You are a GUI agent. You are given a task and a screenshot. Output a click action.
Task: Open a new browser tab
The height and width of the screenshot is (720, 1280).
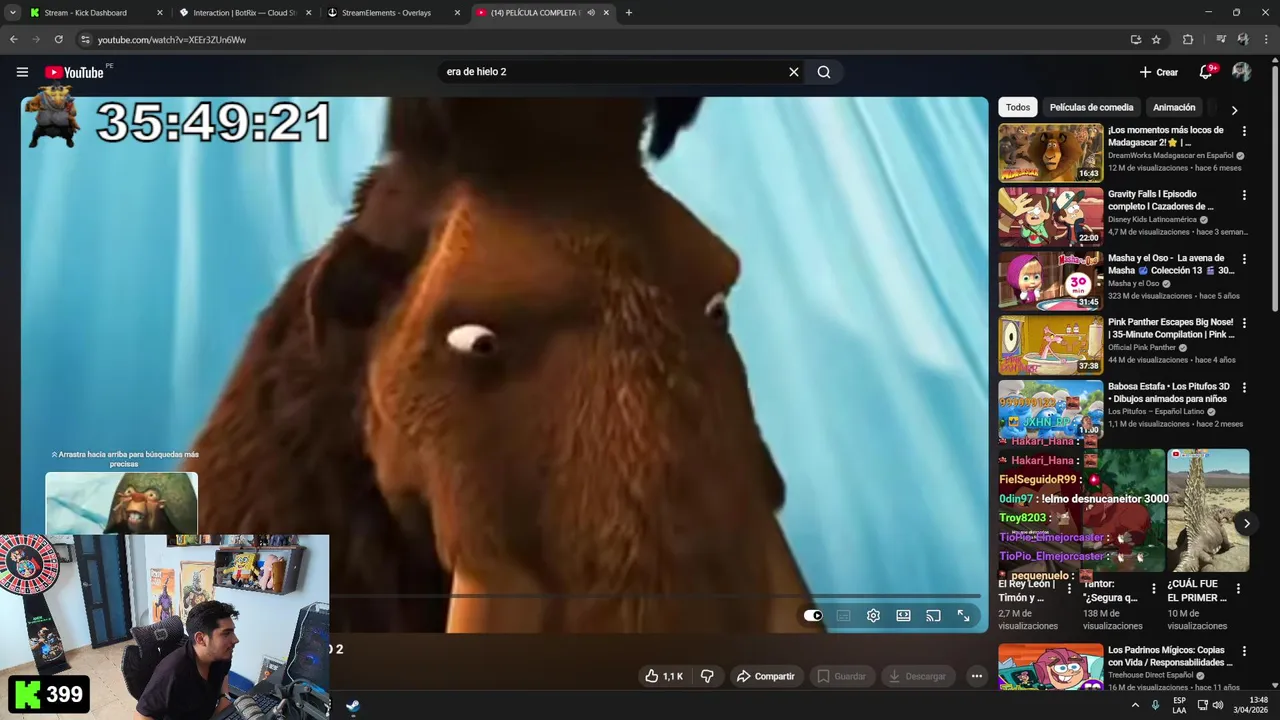click(x=628, y=13)
